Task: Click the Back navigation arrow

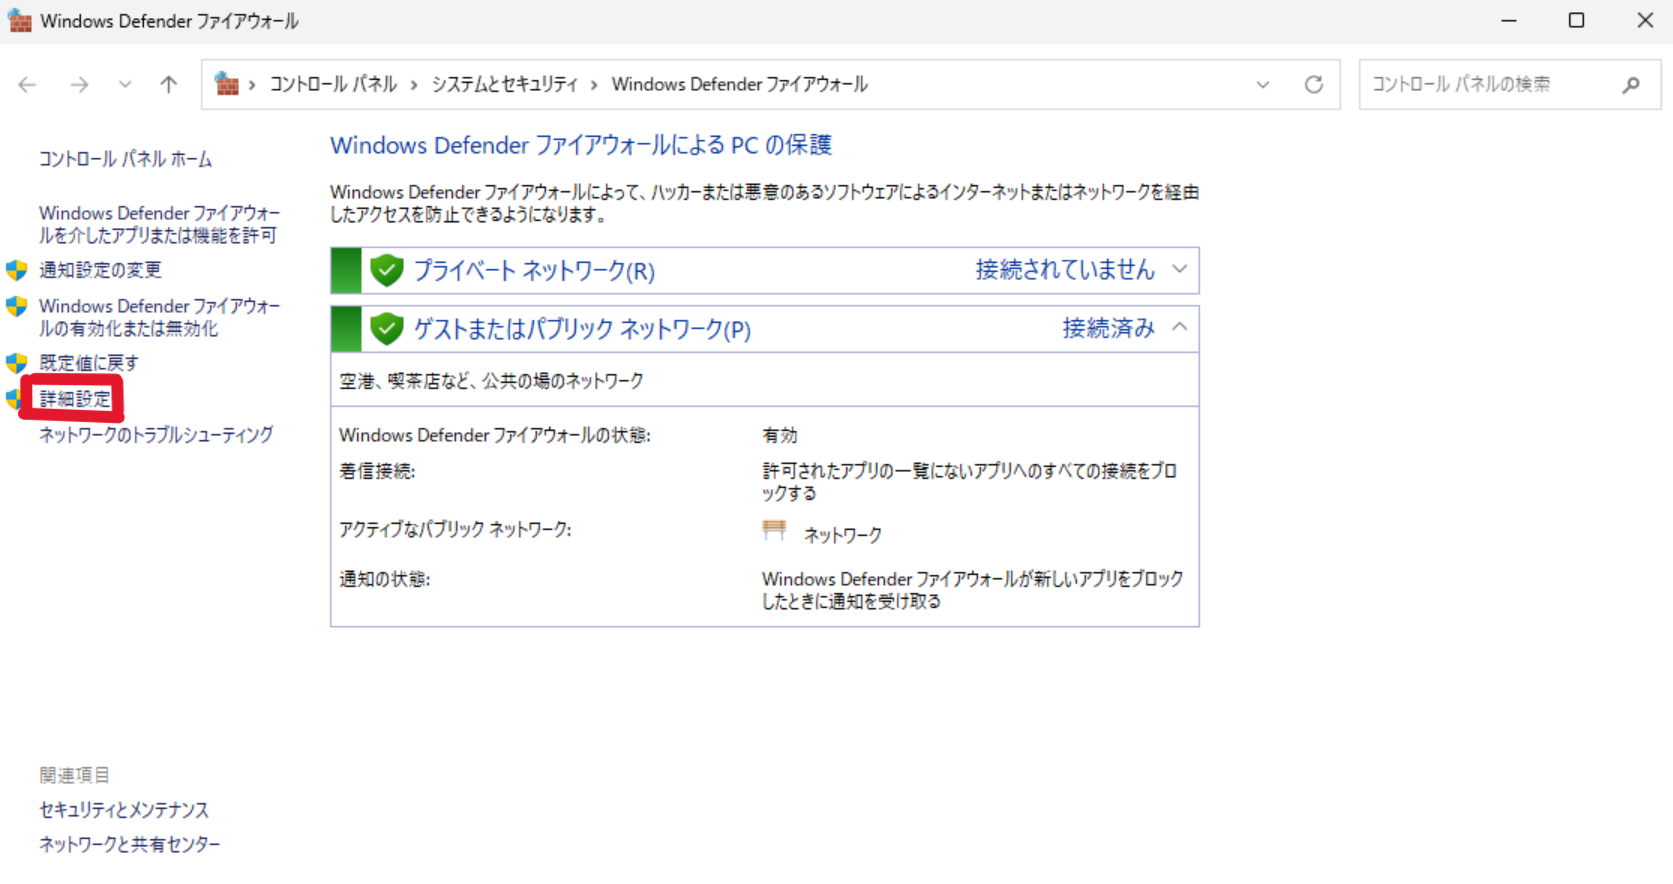Action: pyautogui.click(x=27, y=85)
